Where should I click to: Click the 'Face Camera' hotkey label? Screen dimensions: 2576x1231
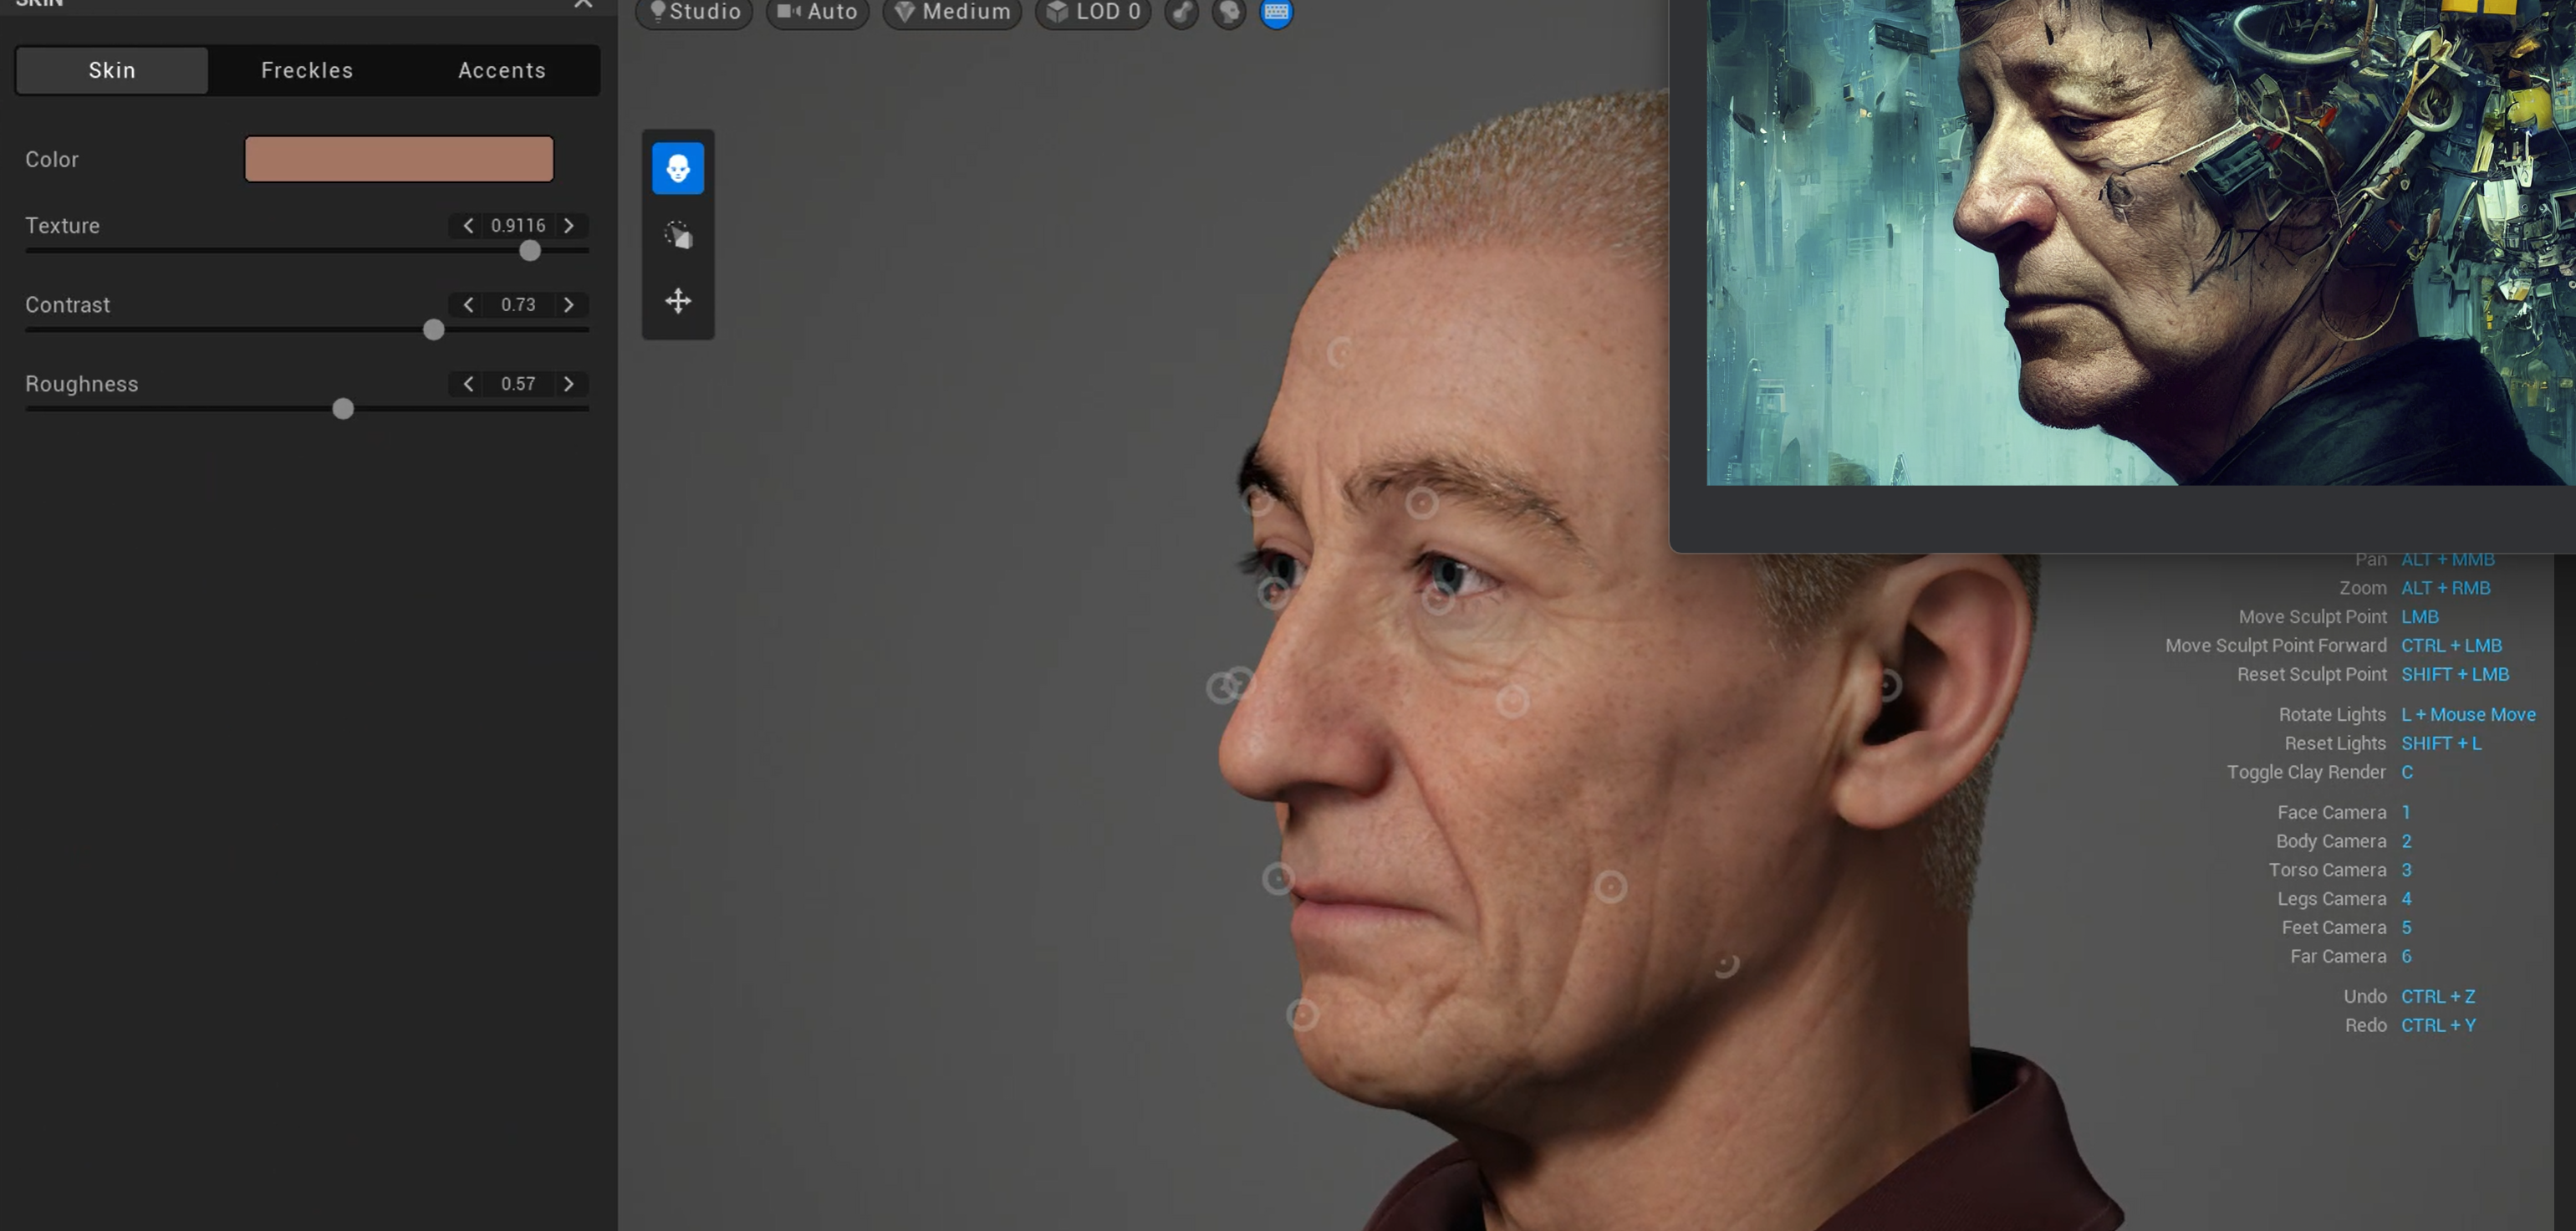(2332, 812)
